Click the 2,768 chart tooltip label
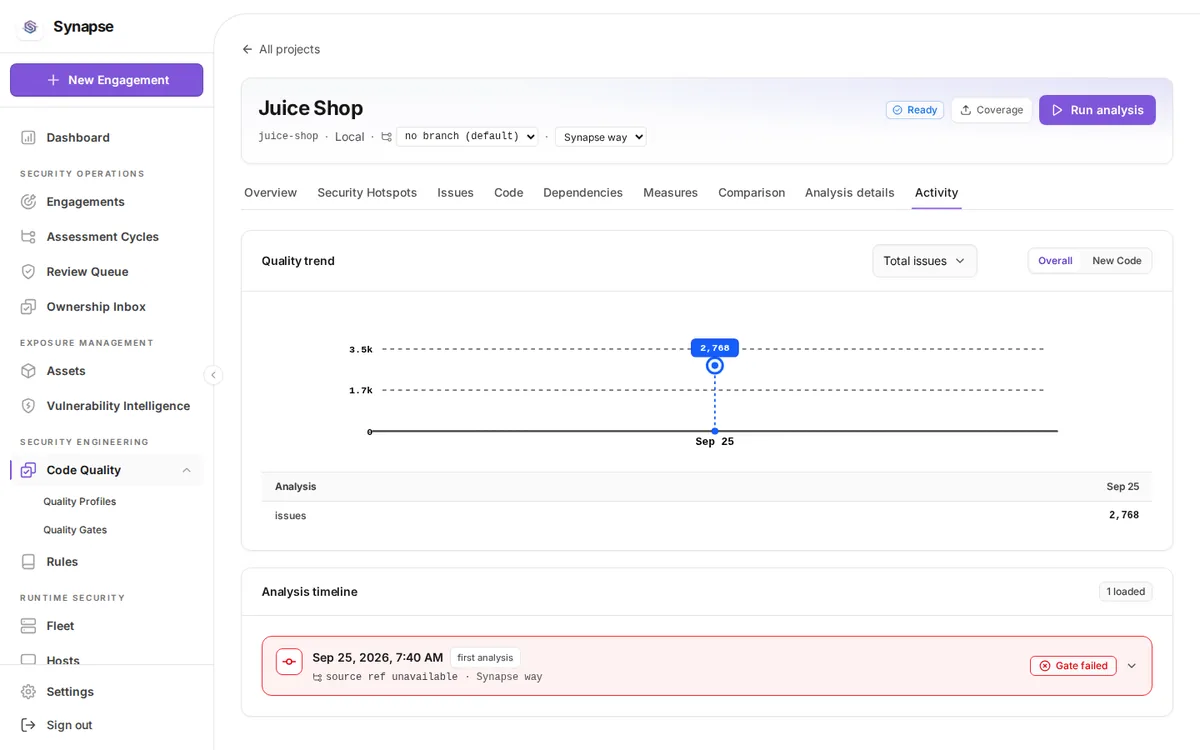This screenshot has height=750, width=1200. pos(715,348)
